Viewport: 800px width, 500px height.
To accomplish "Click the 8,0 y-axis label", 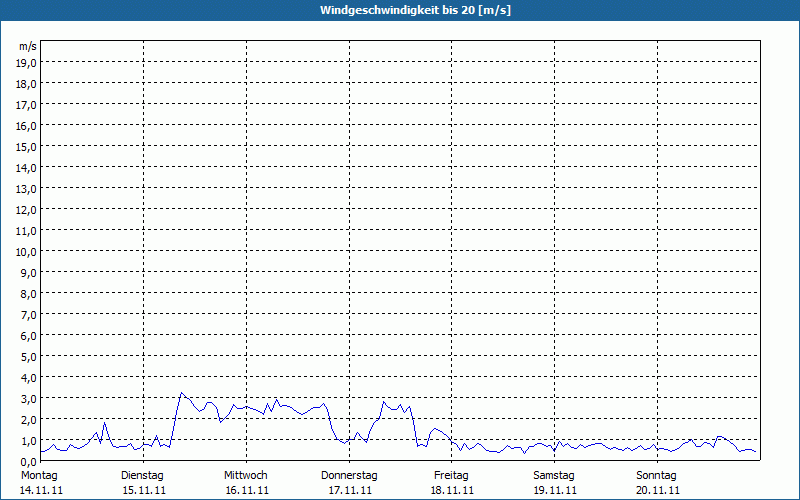I will click(29, 294).
